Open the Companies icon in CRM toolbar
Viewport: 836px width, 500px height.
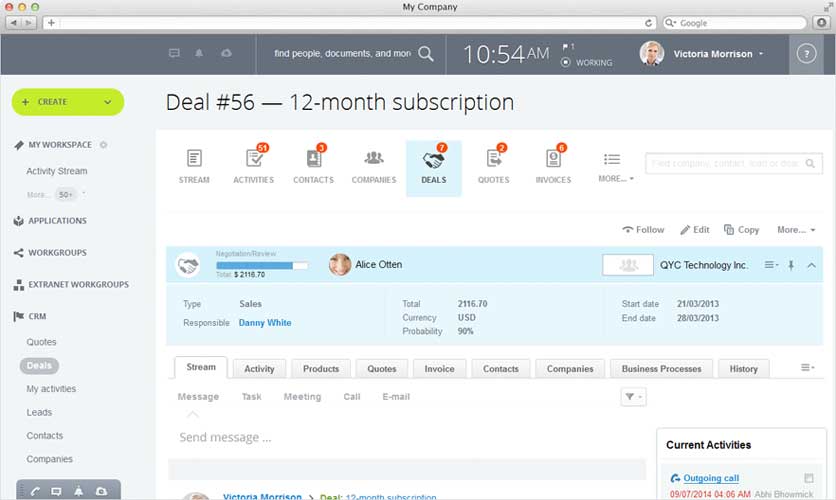pos(373,160)
